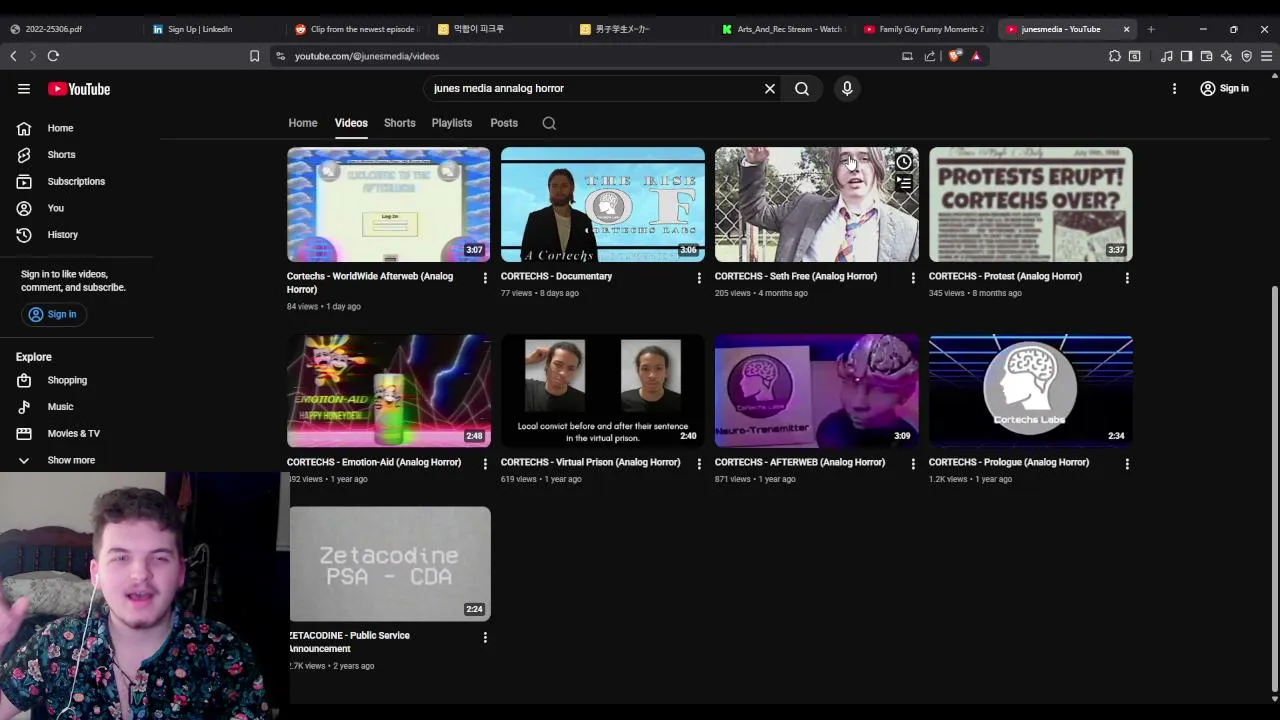This screenshot has height=720, width=1280.
Task: Open a new browser tab with plus
Action: pos(1151,29)
